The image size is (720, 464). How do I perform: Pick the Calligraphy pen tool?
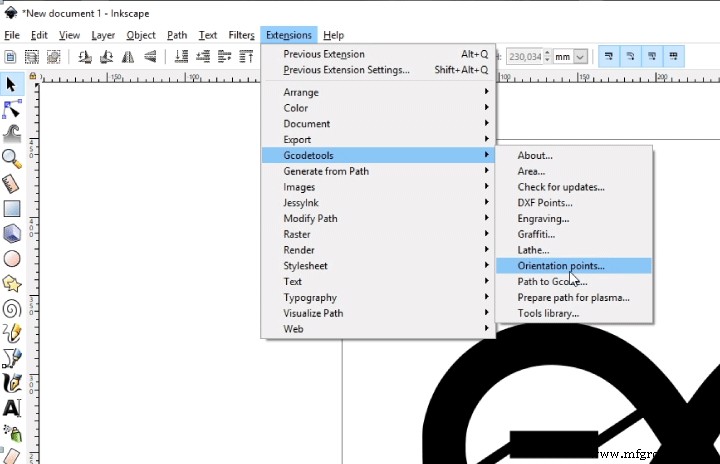12,383
